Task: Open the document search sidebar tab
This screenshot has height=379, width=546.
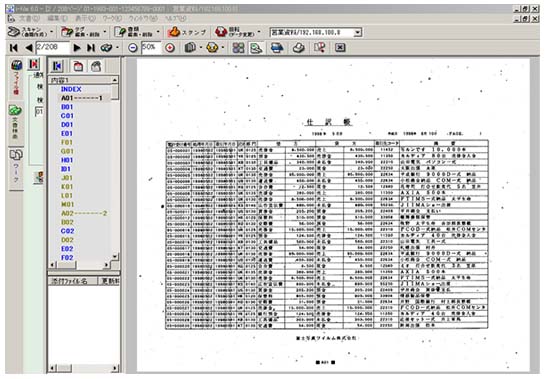Action: pos(16,123)
